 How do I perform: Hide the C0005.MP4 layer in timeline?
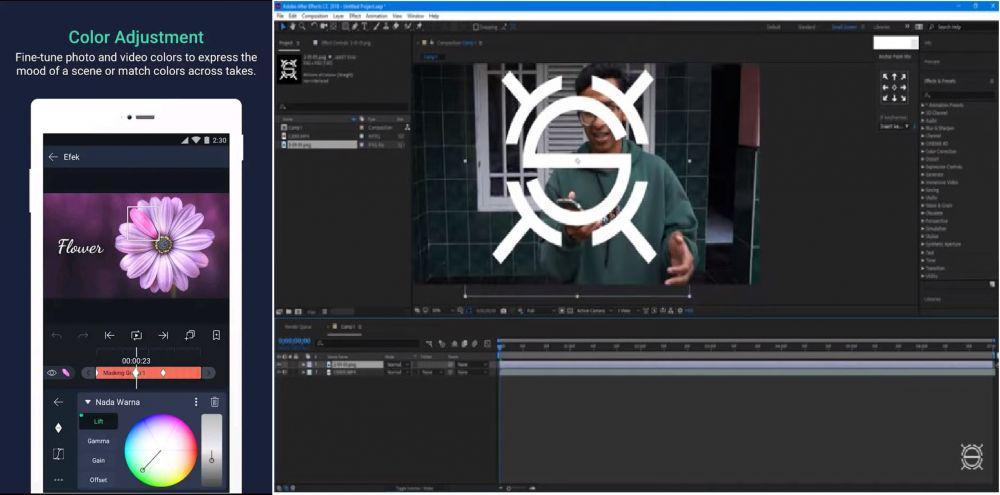coord(279,372)
